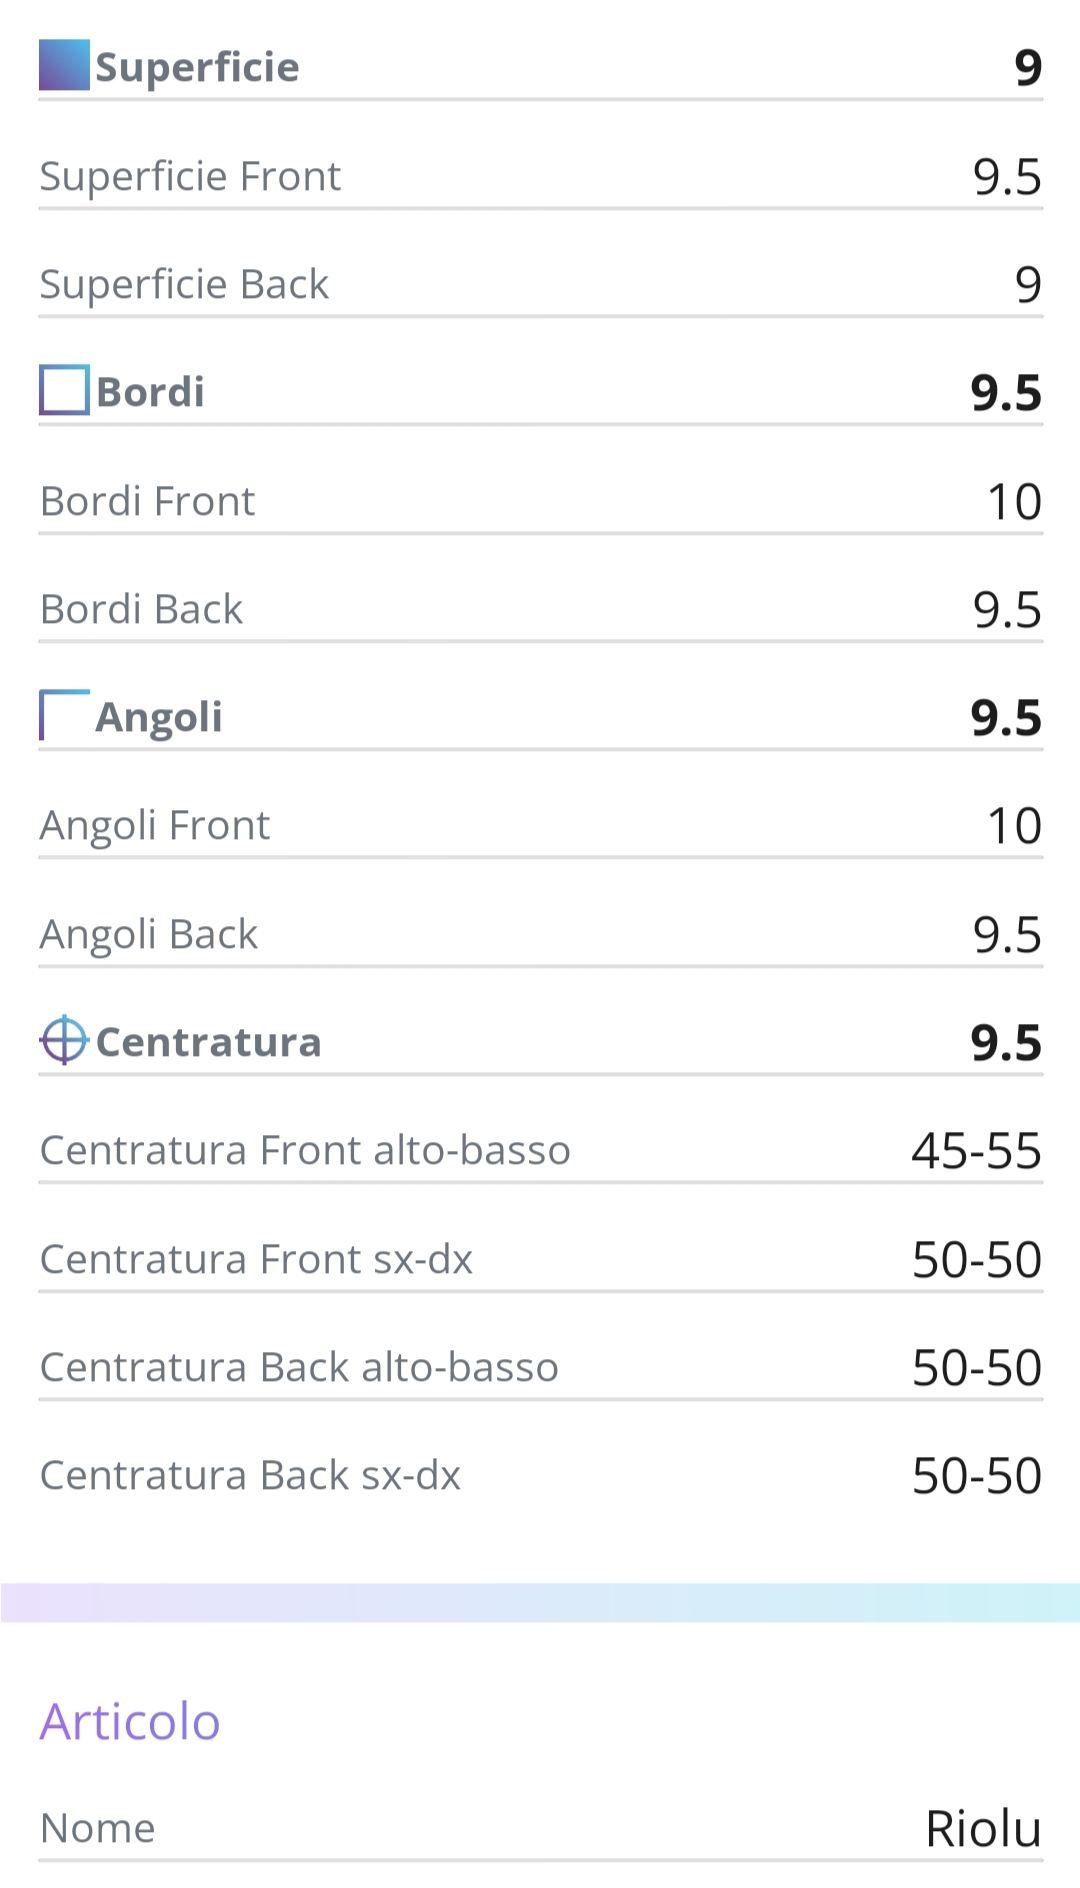Viewport: 1080px width, 1888px height.
Task: Click the Superficie Front row
Action: tap(540, 176)
